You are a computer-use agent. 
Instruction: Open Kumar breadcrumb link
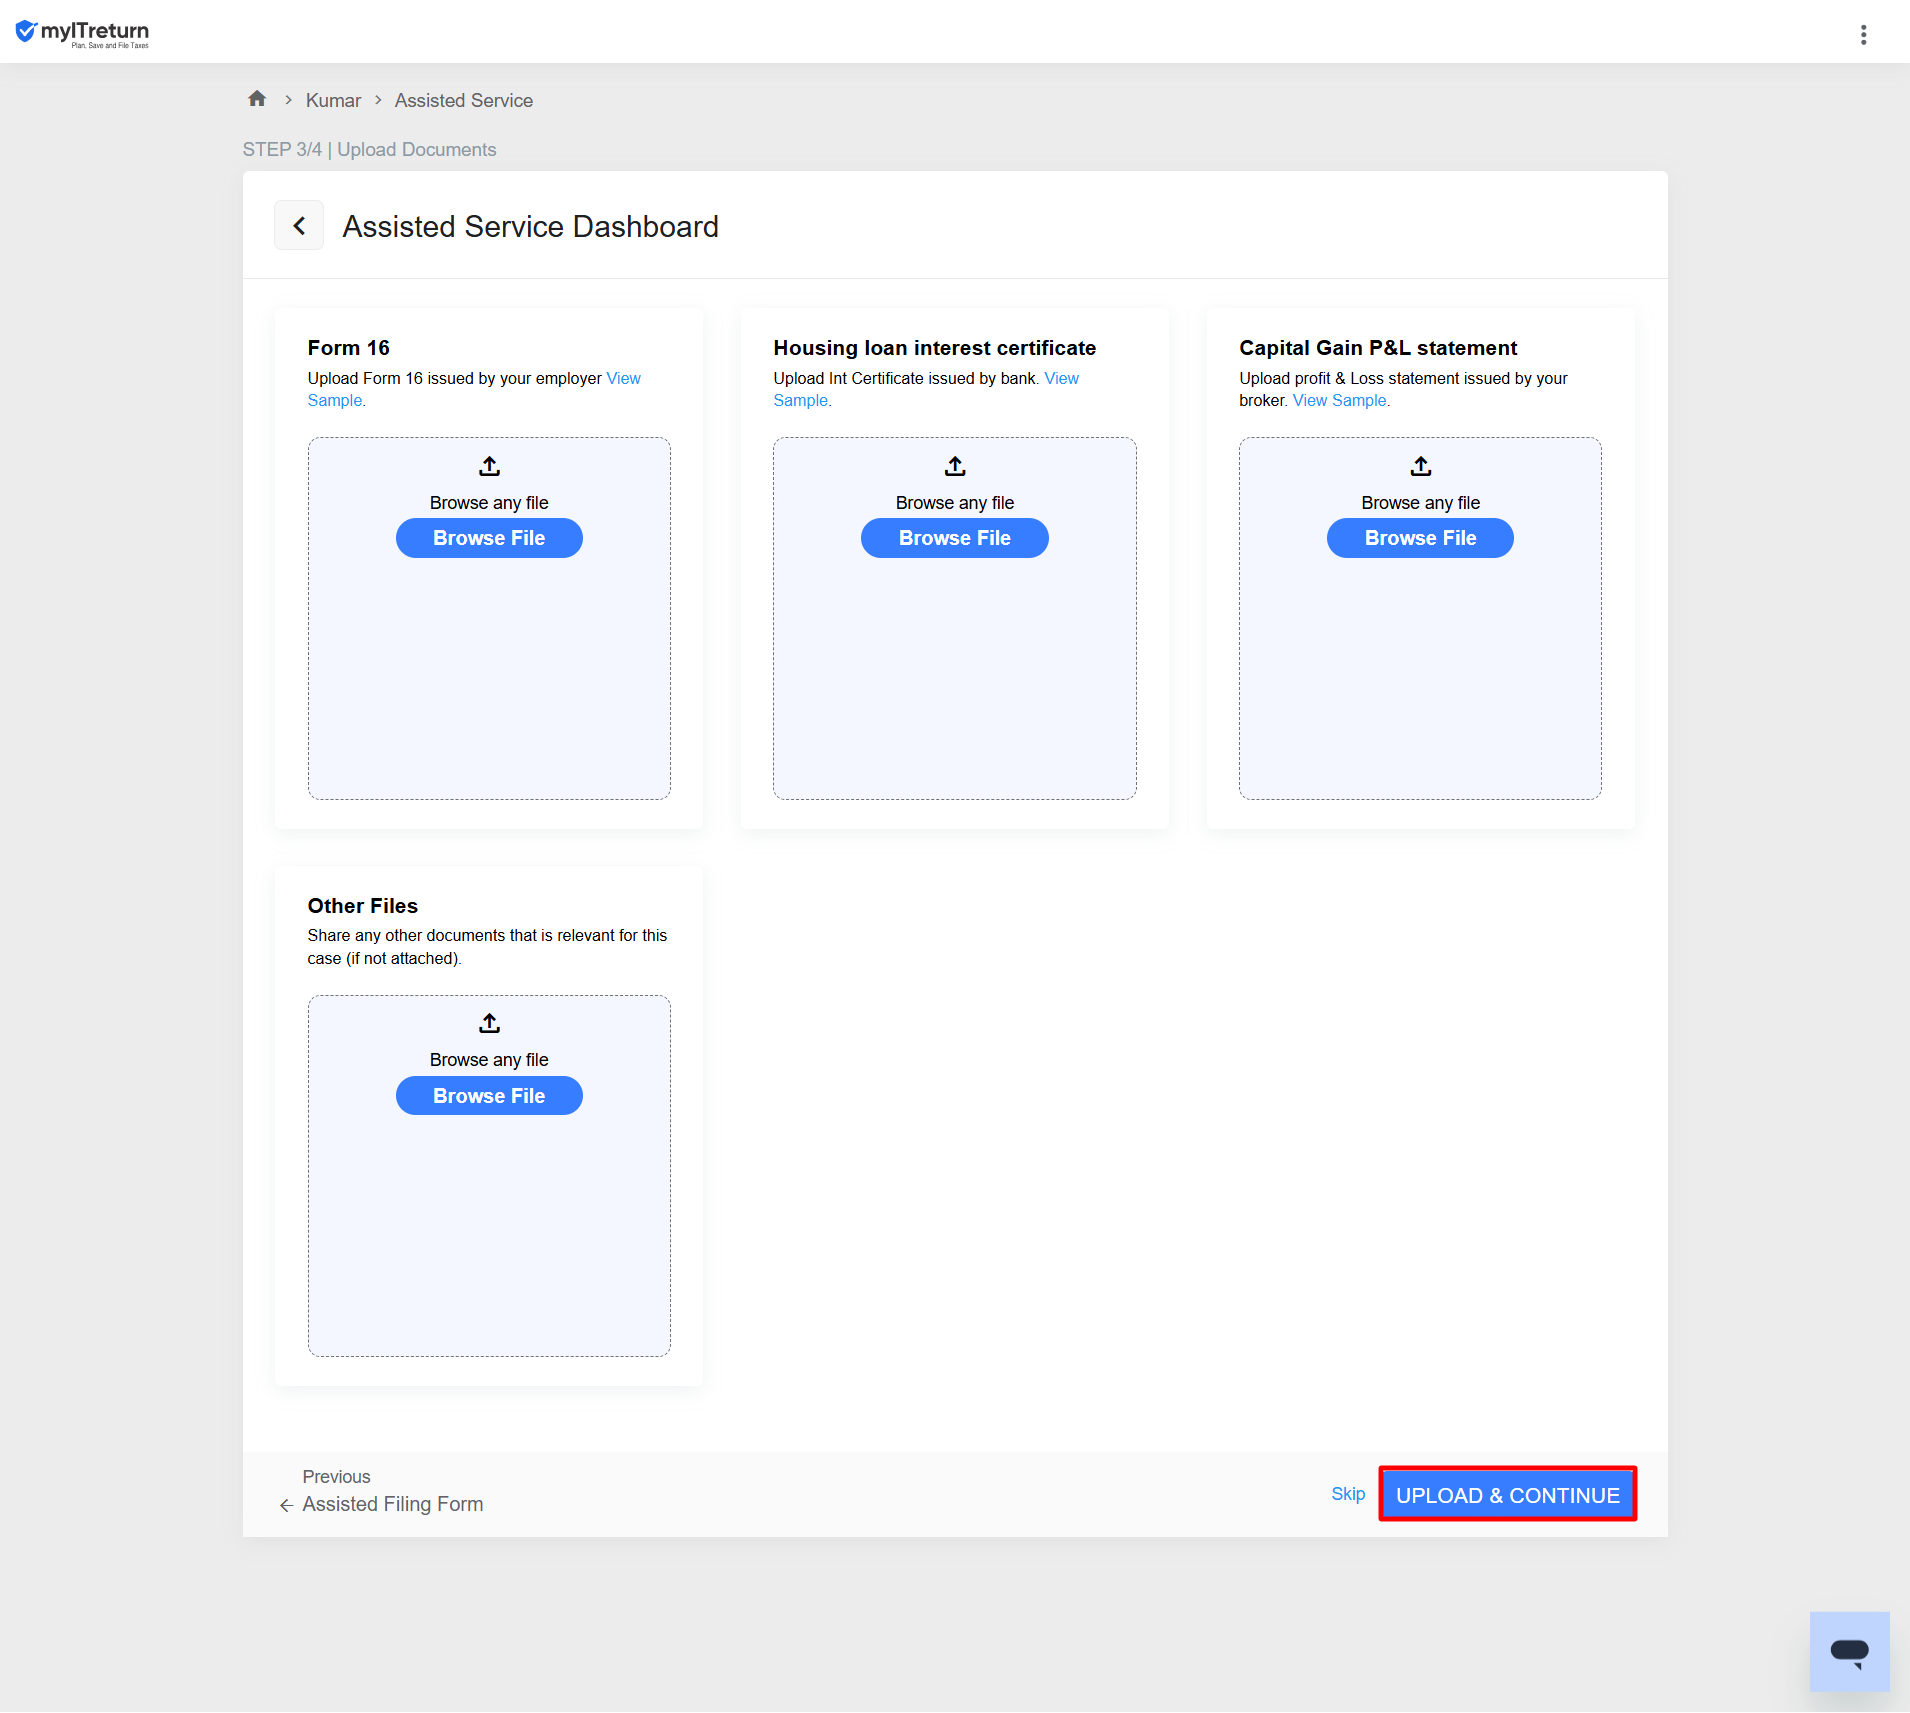(x=333, y=100)
